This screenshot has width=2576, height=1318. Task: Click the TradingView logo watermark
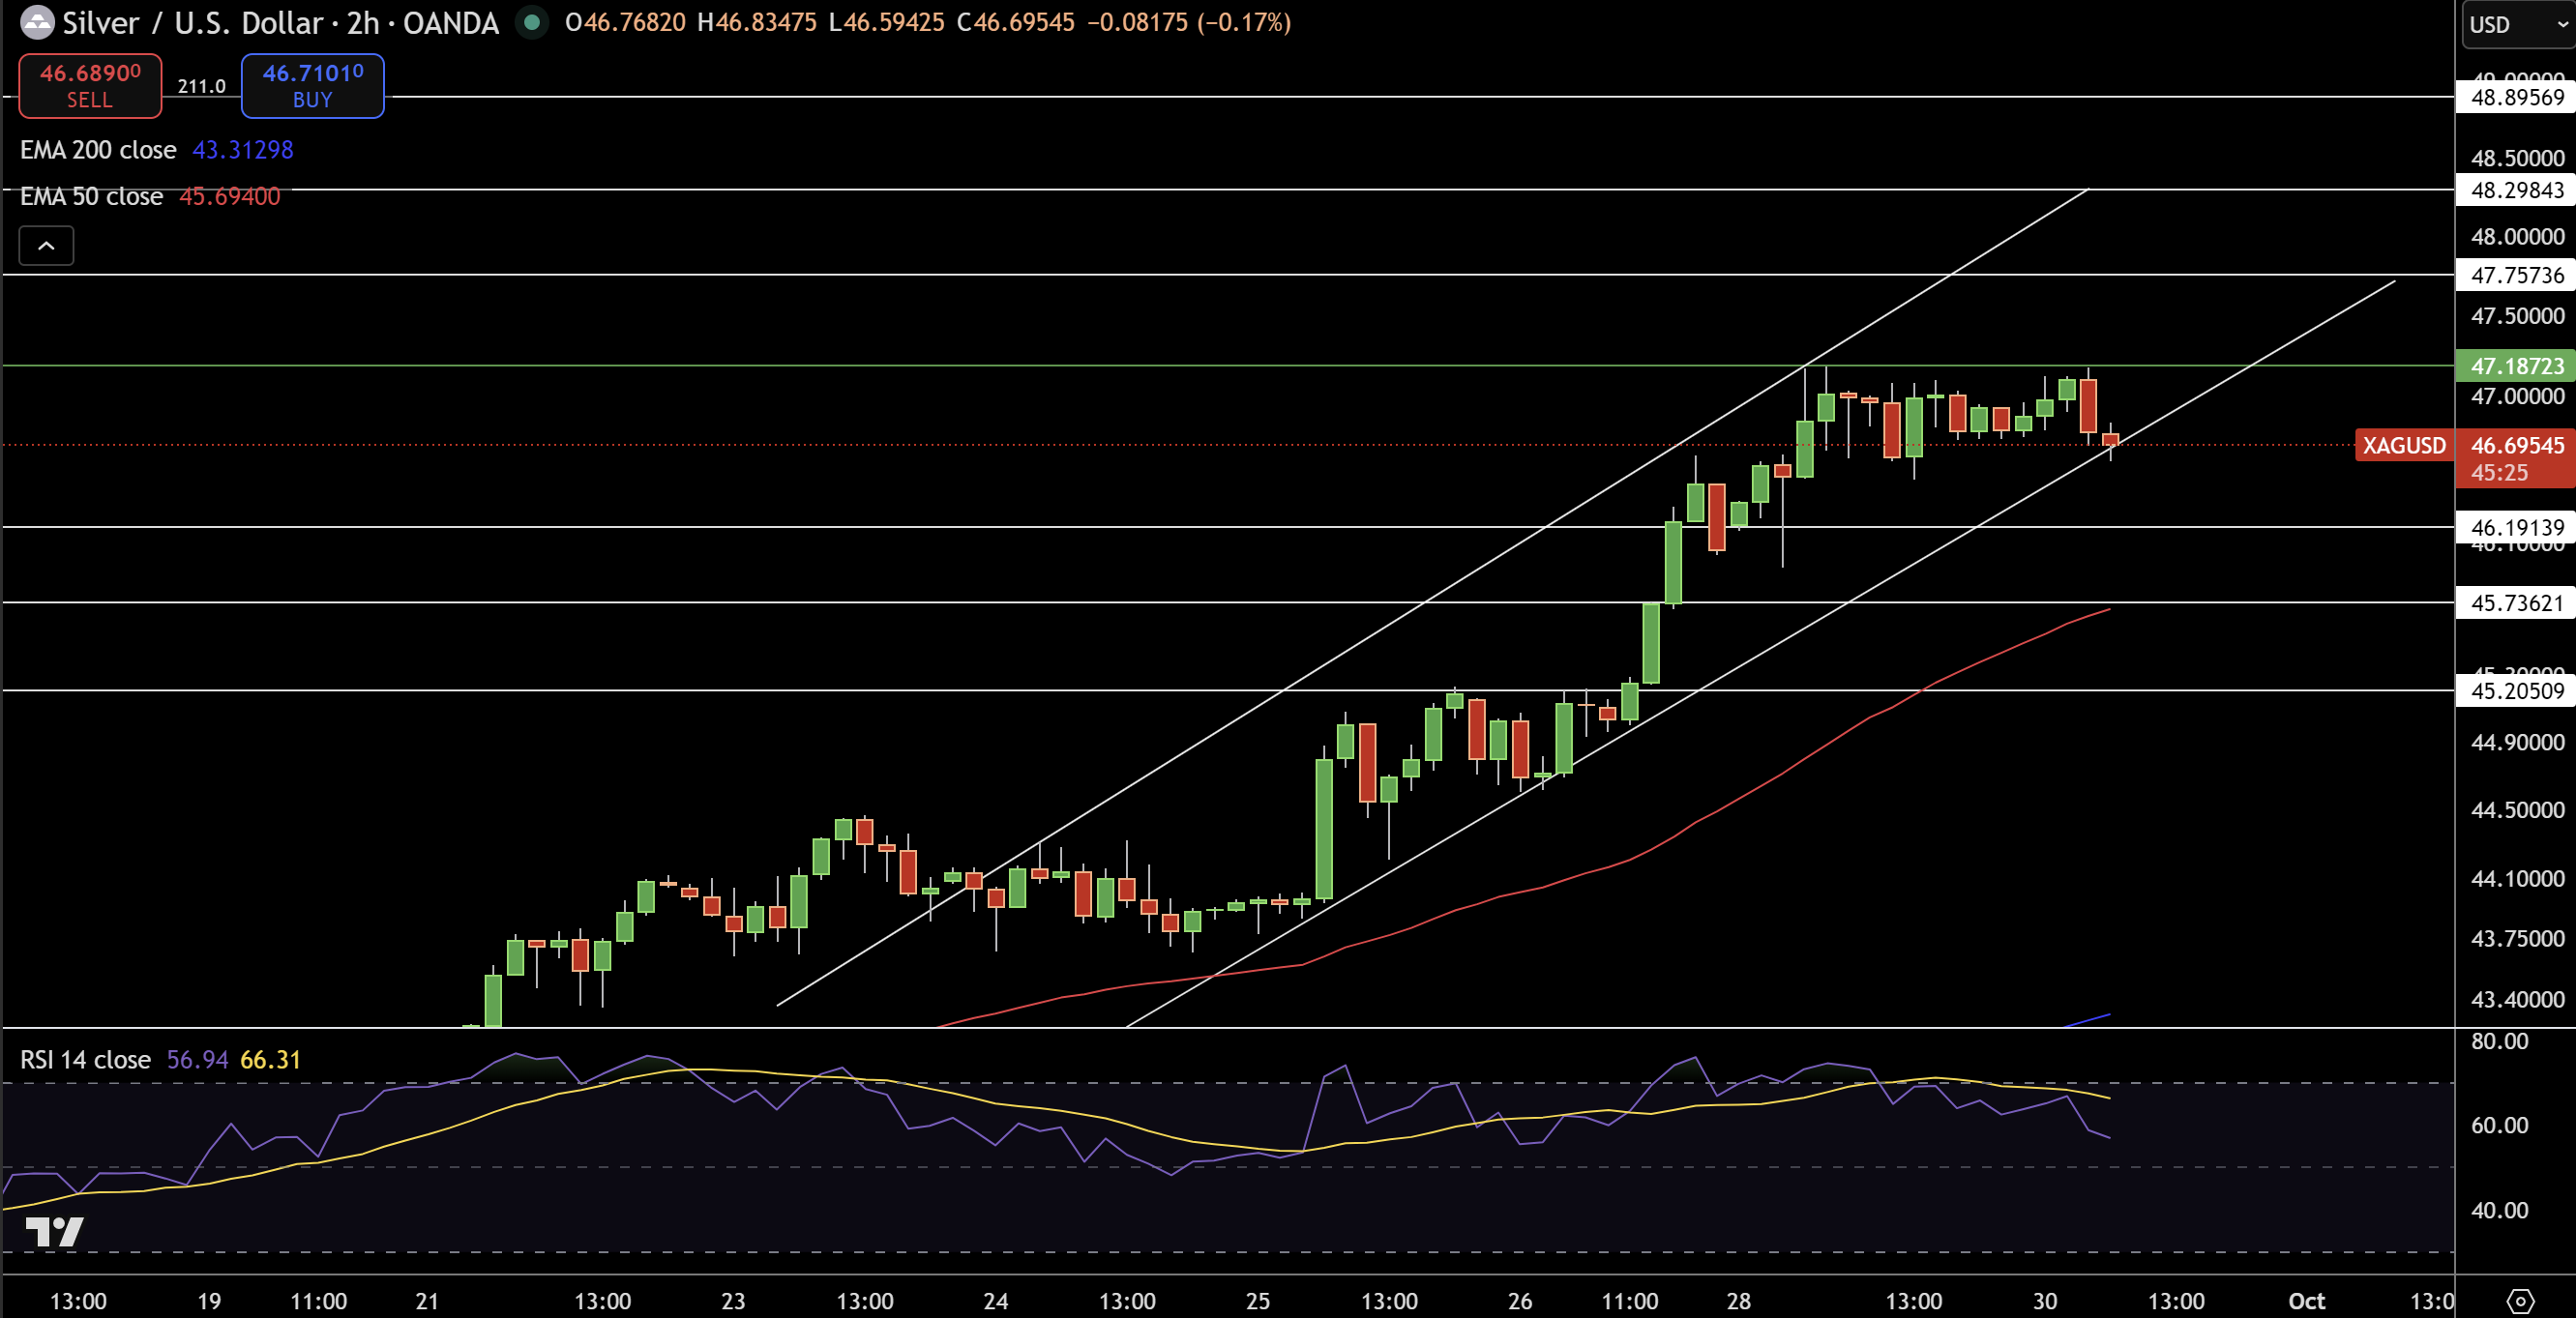54,1231
